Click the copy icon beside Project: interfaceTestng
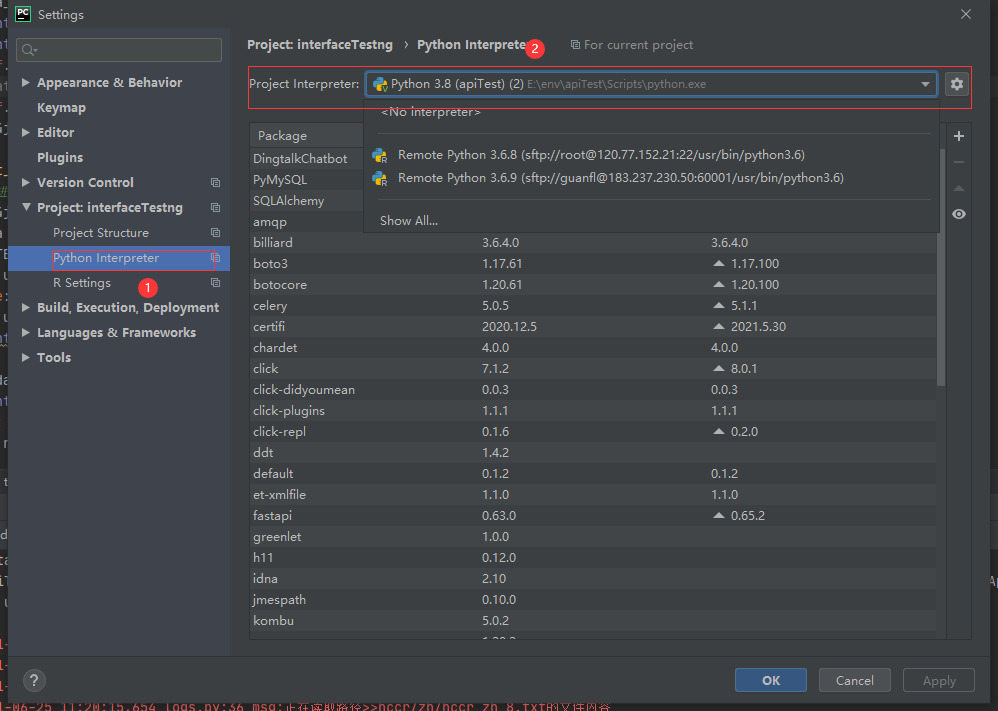This screenshot has width=998, height=711. 216,208
